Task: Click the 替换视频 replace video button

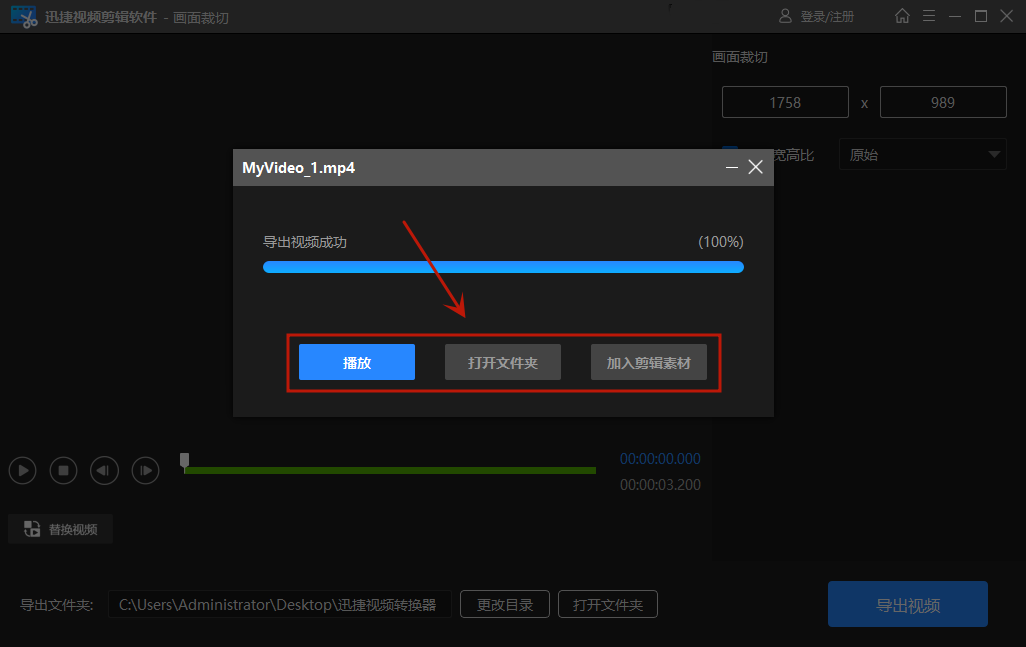Action: [x=61, y=529]
